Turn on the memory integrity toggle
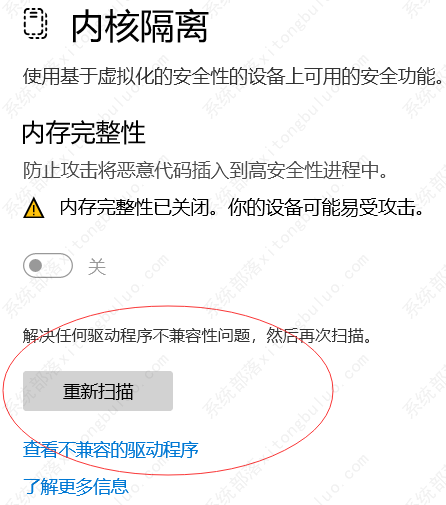Screen dimensions: 446x505 tap(48, 266)
